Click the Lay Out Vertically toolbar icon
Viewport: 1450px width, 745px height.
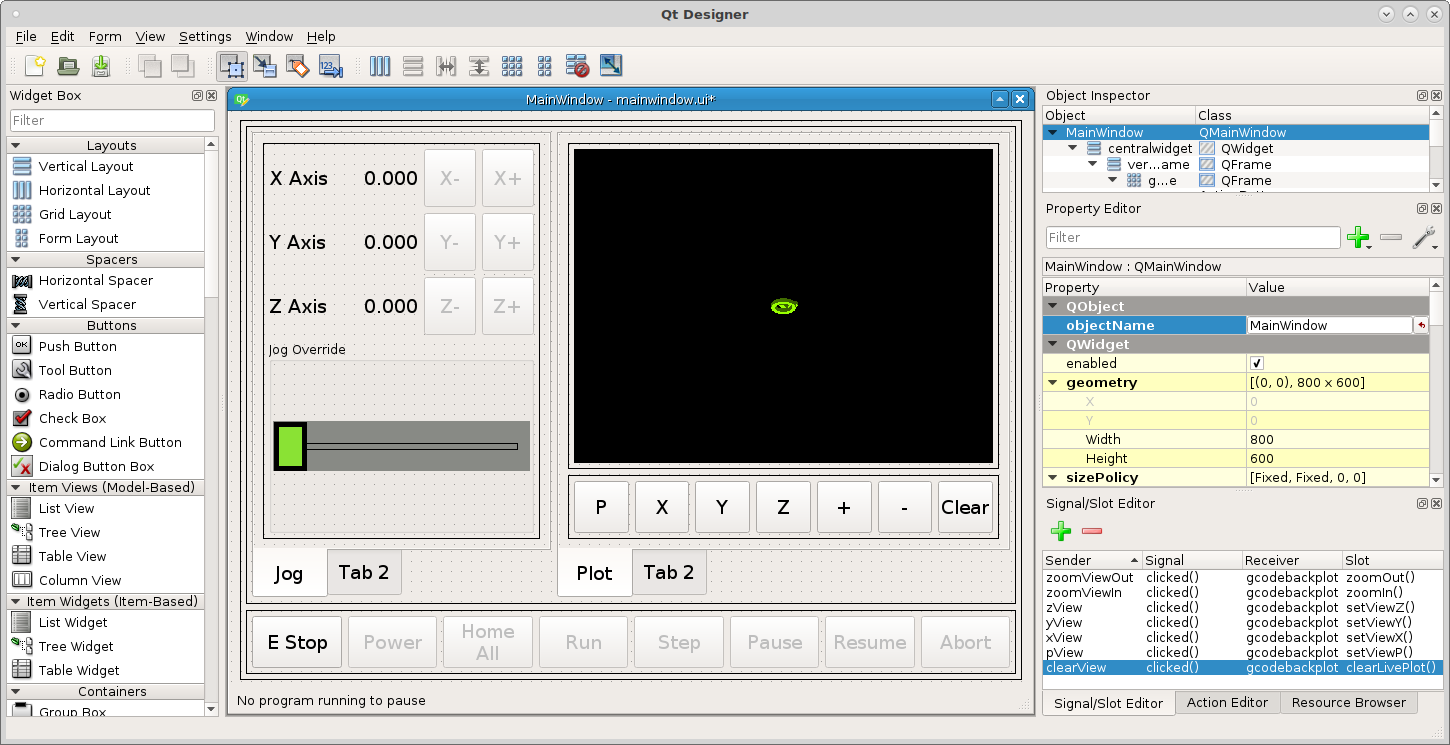click(413, 66)
